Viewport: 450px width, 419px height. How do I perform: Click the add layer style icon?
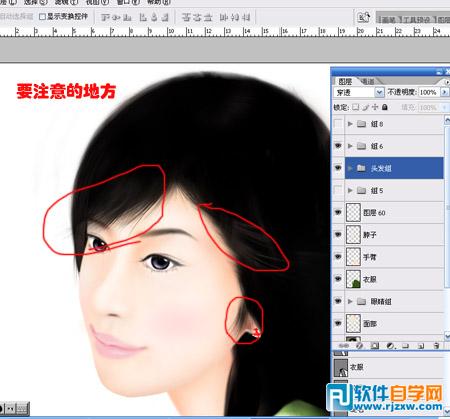pos(359,346)
